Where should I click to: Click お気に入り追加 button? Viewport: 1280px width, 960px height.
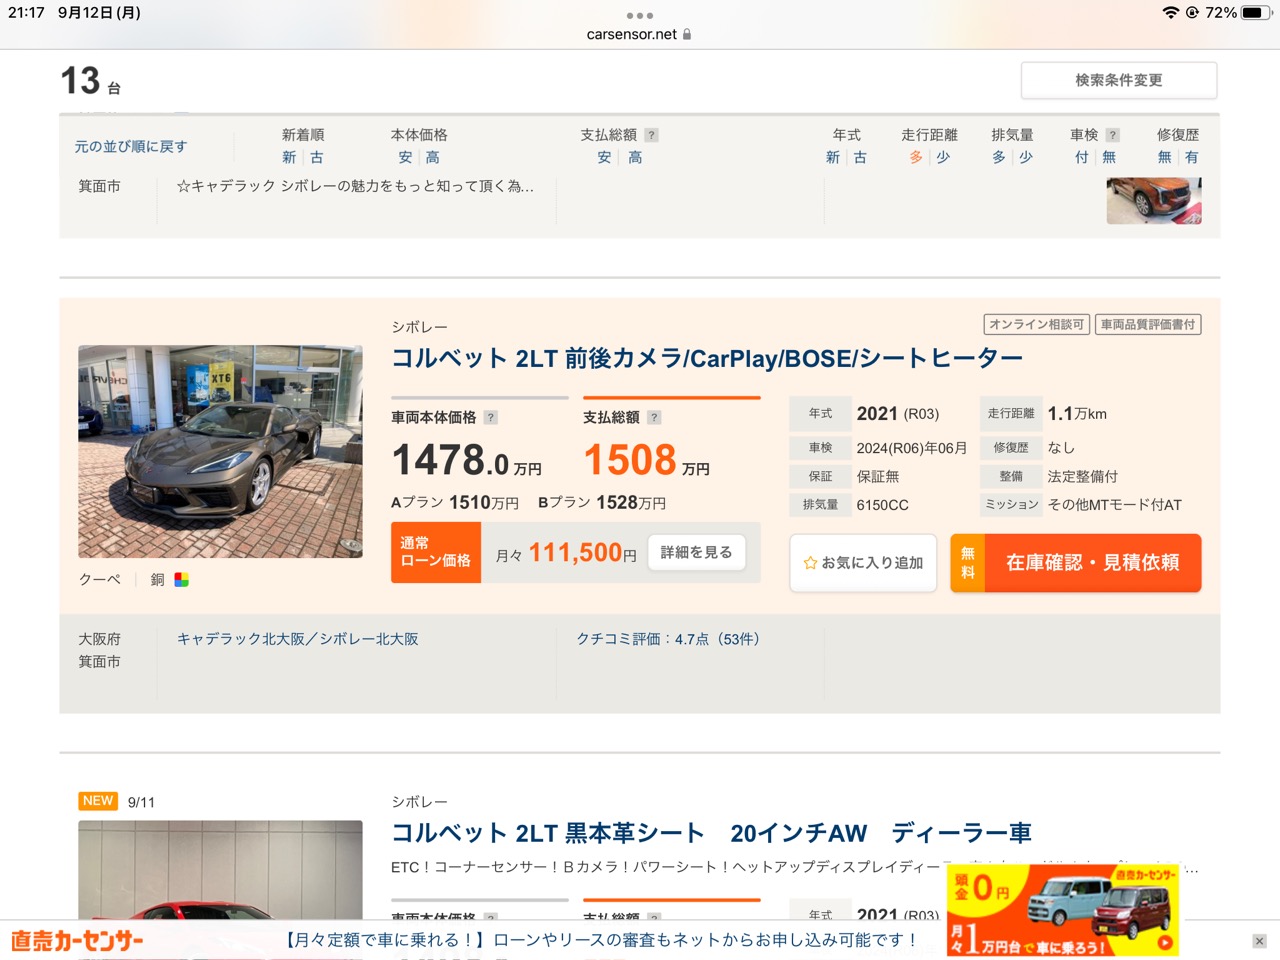863,563
